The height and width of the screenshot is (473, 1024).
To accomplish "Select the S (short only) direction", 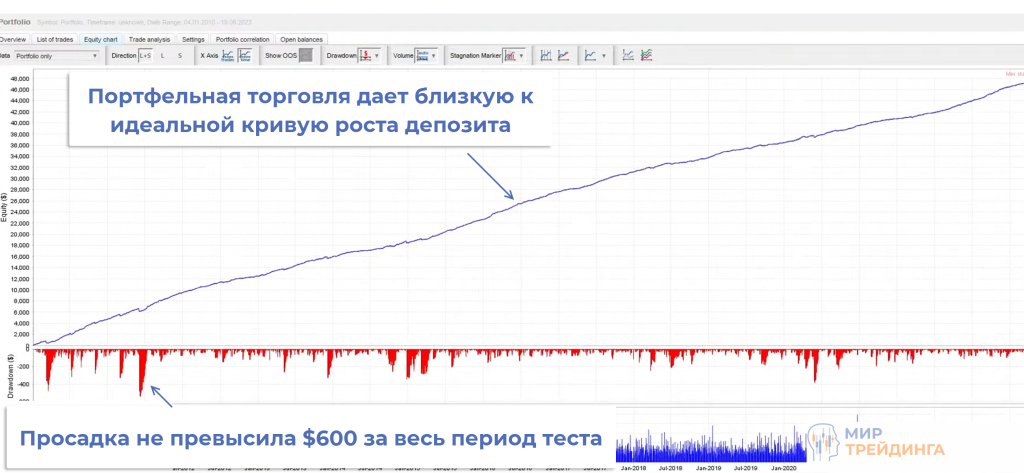I will pos(180,56).
